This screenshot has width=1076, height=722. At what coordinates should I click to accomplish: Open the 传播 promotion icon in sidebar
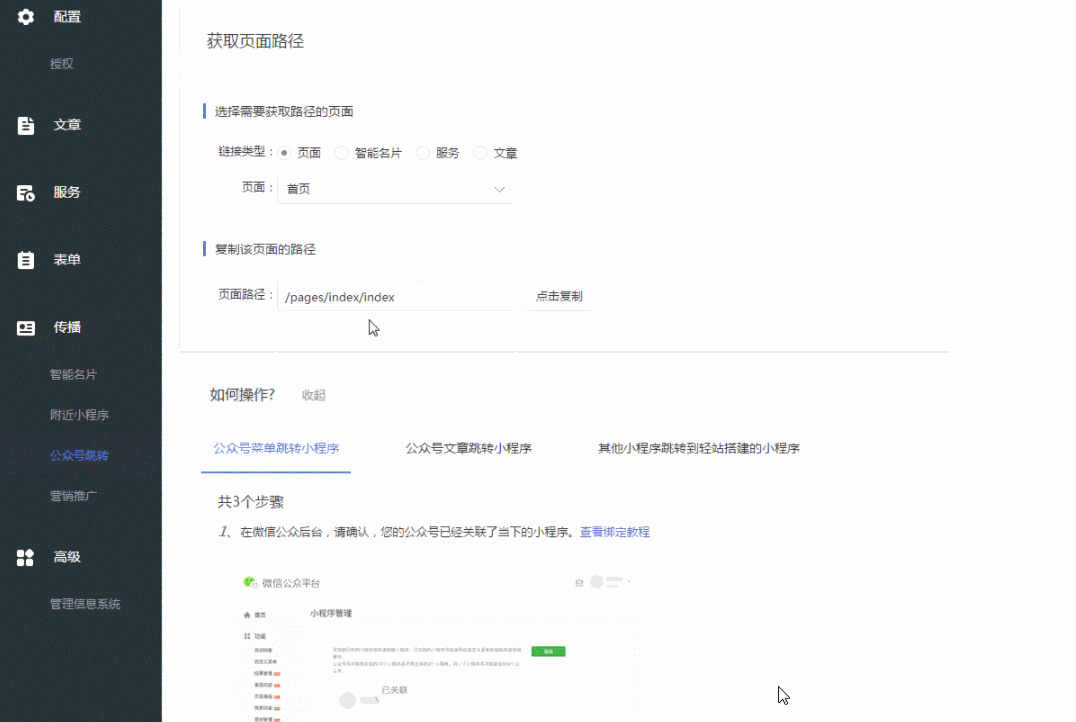point(25,327)
